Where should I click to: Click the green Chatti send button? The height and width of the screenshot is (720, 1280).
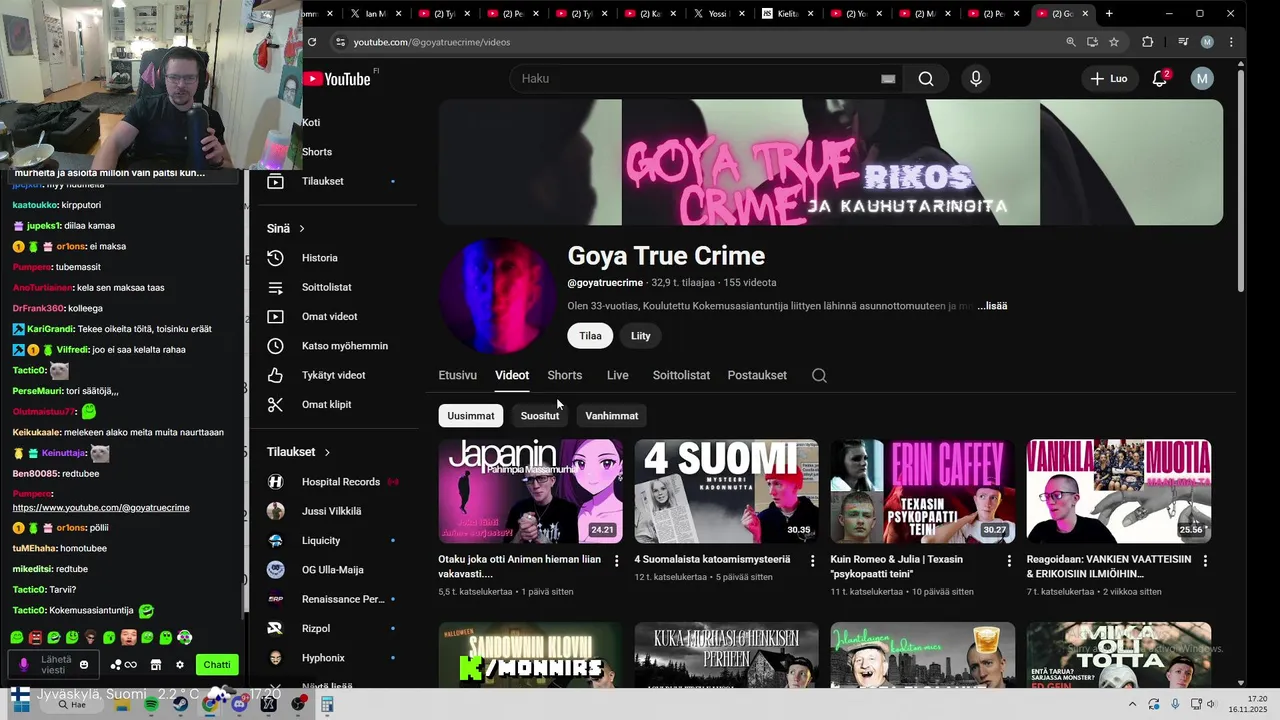pos(217,665)
